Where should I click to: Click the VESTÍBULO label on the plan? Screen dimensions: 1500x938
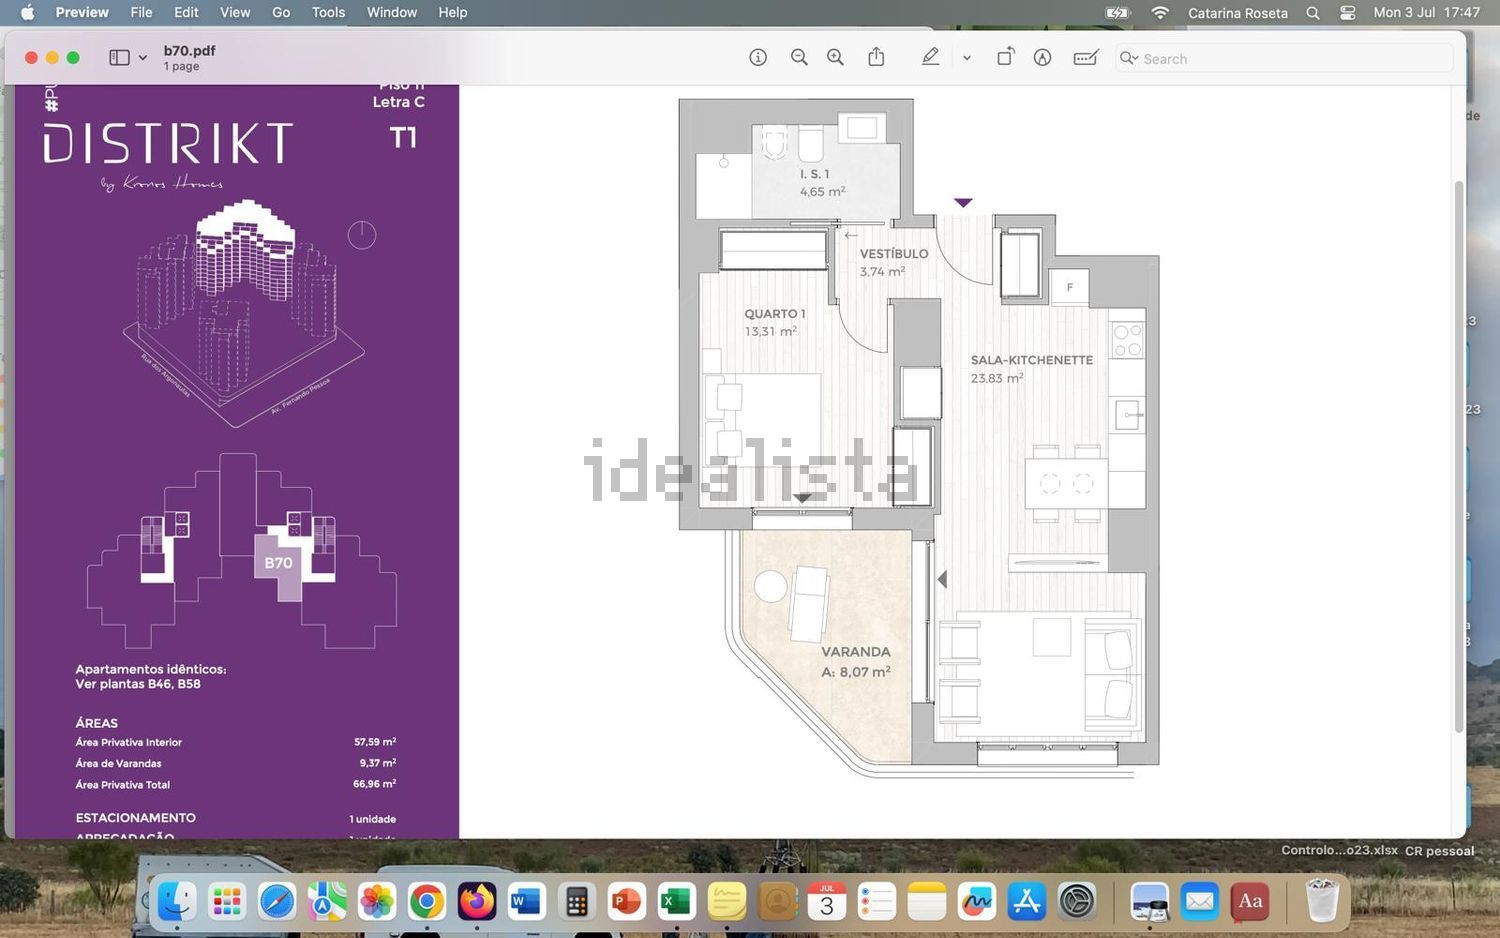(x=894, y=254)
